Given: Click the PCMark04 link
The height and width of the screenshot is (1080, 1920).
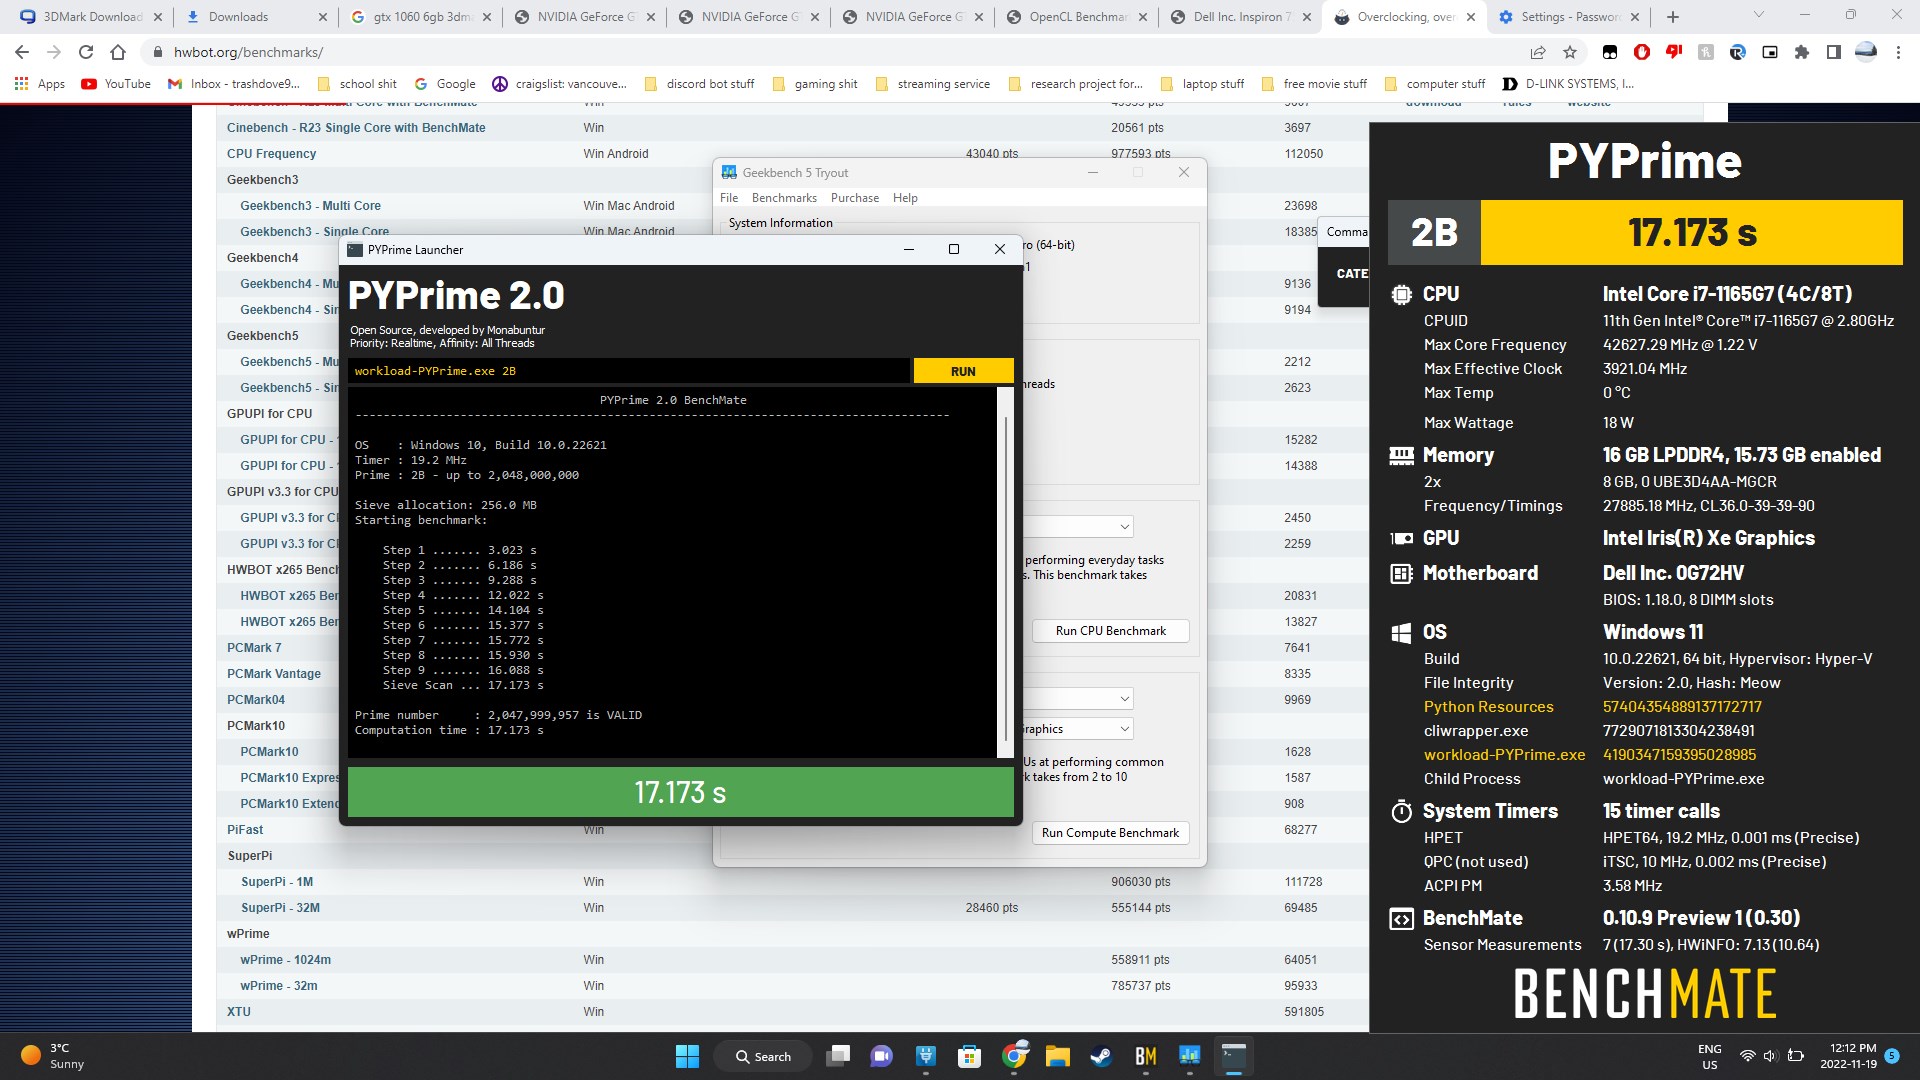Looking at the screenshot, I should click(x=256, y=700).
